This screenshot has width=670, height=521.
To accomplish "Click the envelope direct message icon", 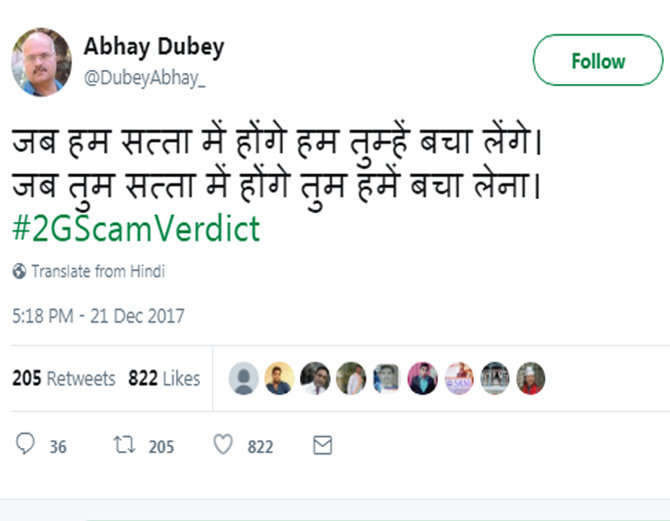I will (322, 445).
